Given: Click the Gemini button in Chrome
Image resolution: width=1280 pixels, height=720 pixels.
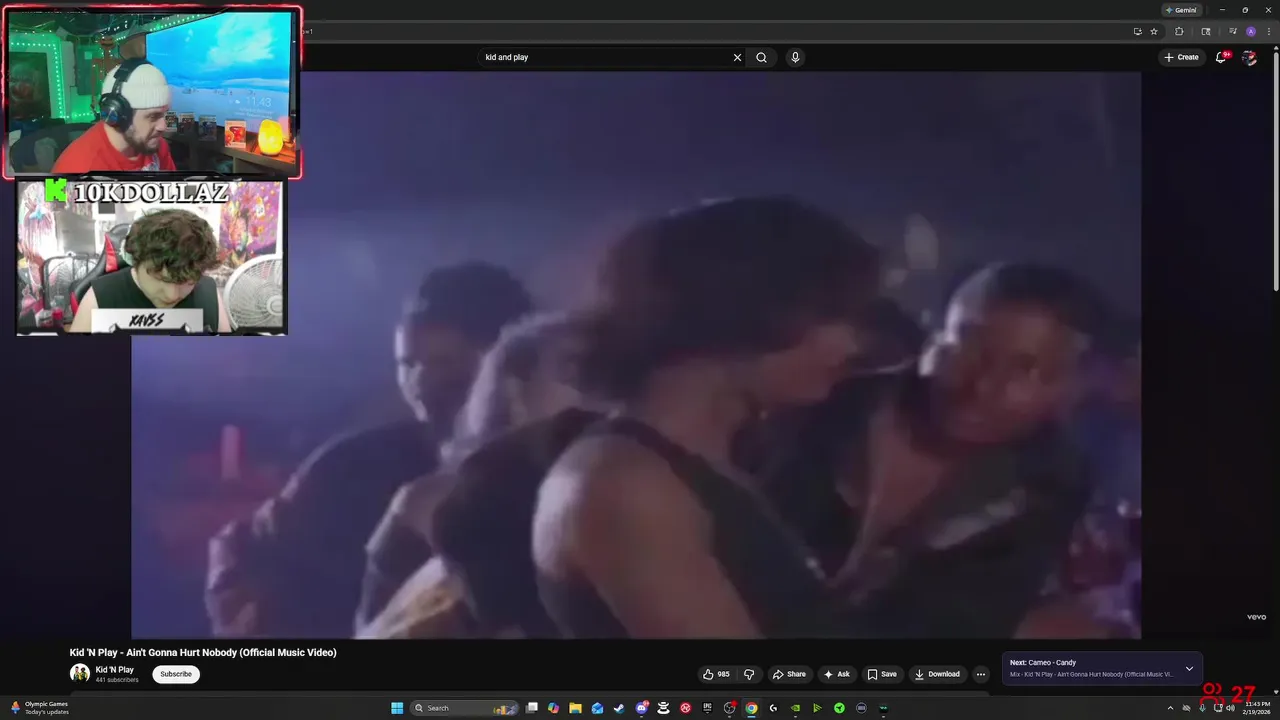Looking at the screenshot, I should [1181, 10].
